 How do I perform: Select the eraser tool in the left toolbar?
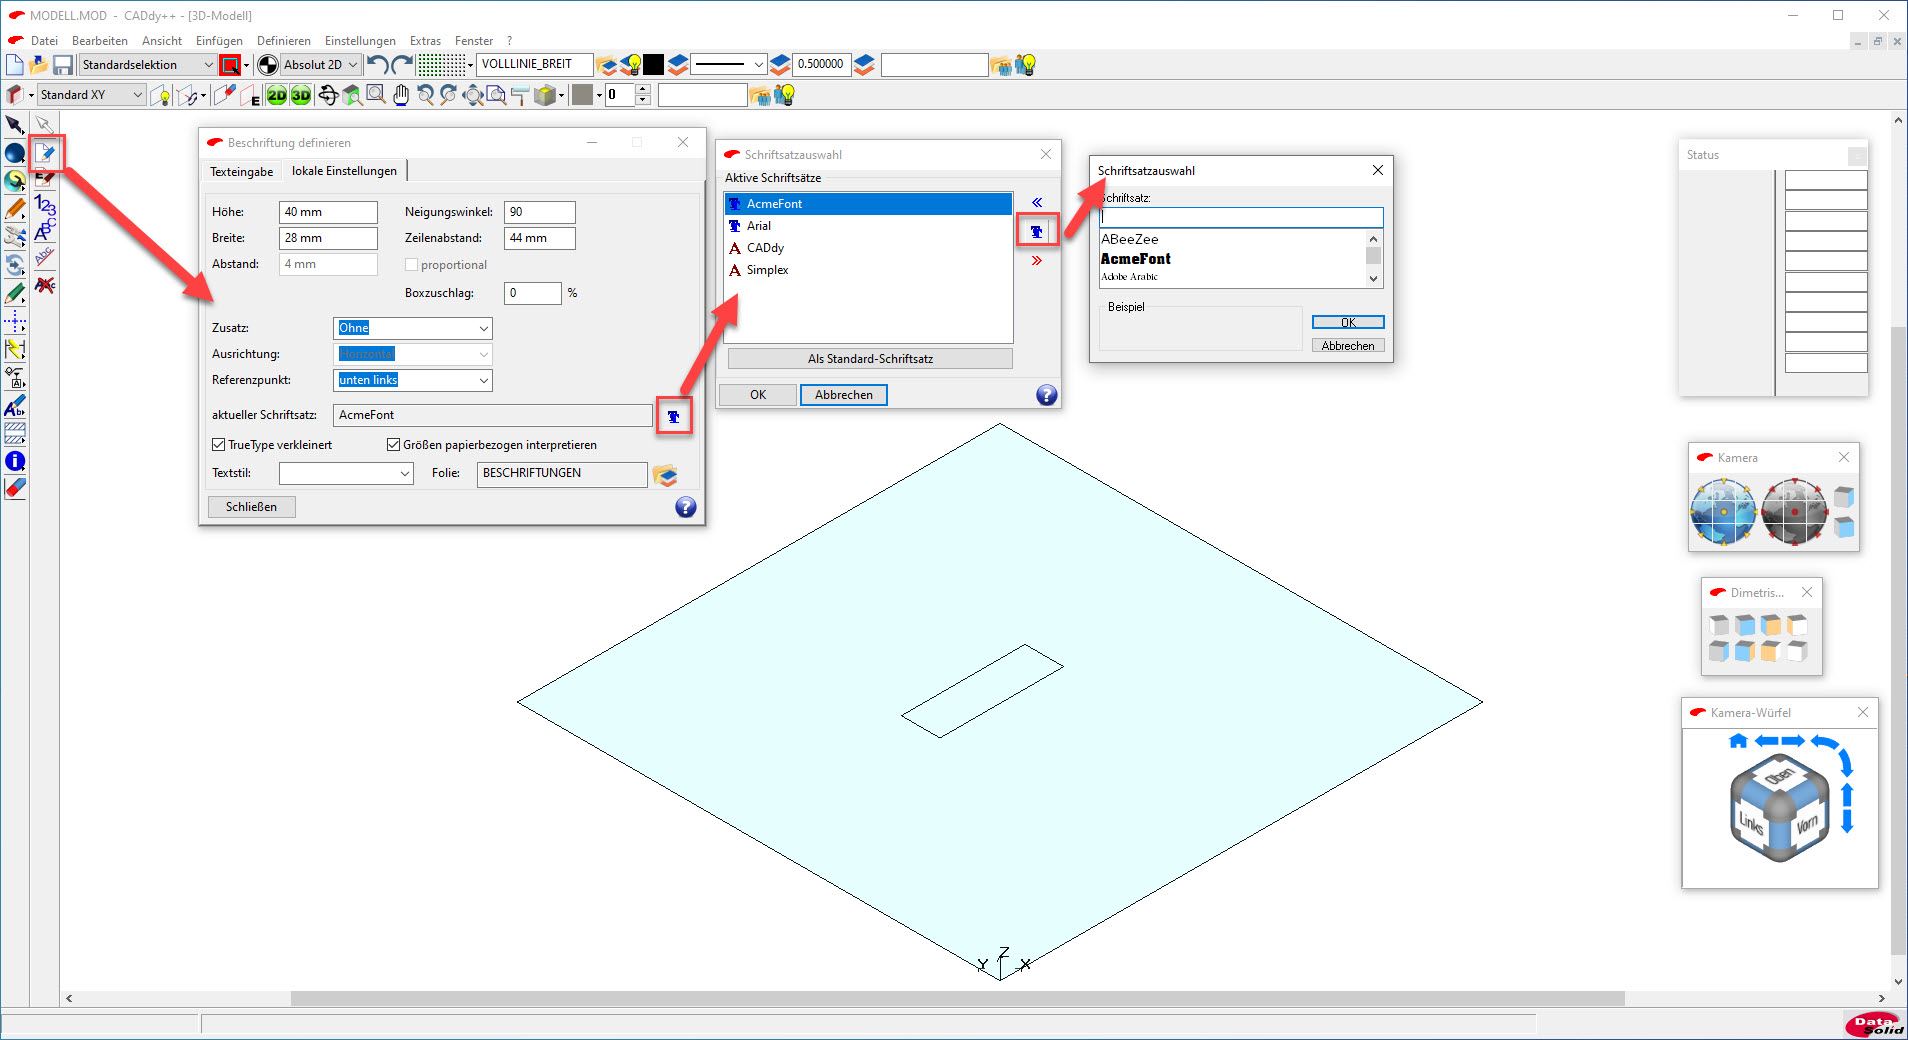pyautogui.click(x=14, y=488)
